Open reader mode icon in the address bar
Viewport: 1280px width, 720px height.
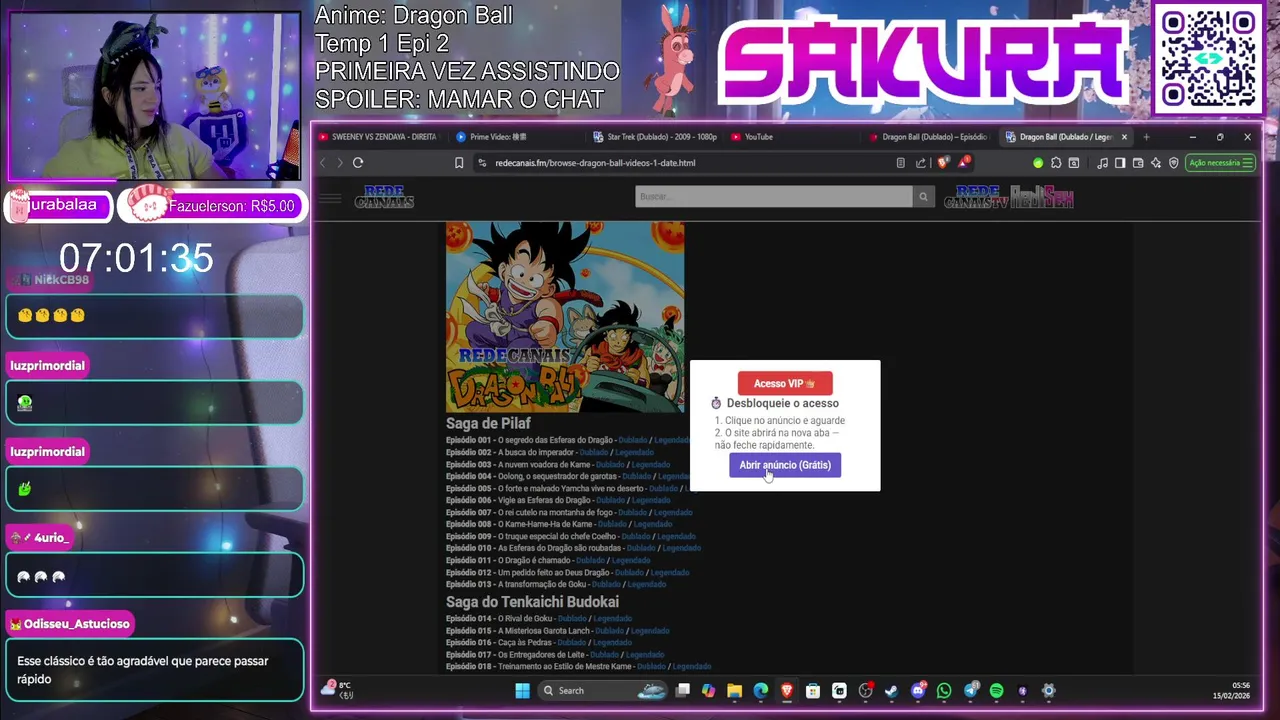tap(900, 163)
